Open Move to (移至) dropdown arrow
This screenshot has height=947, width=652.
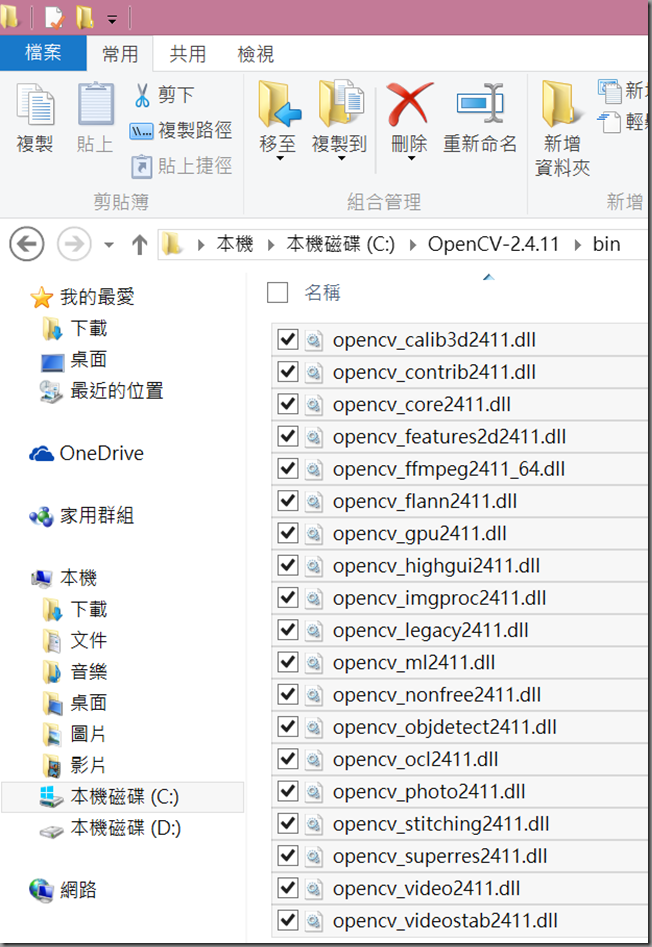coord(280,158)
